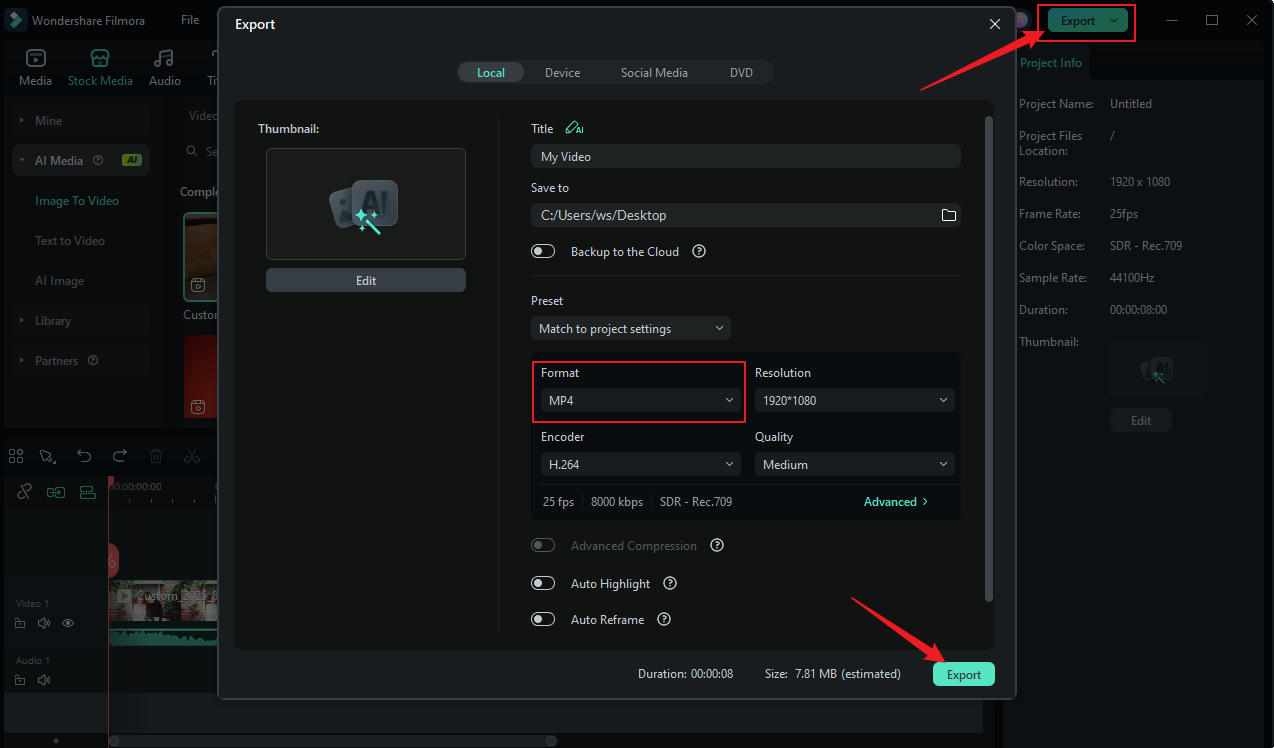Open the dropdown arrow on the top Export button
This screenshot has height=748, width=1274.
pyautogui.click(x=1114, y=21)
